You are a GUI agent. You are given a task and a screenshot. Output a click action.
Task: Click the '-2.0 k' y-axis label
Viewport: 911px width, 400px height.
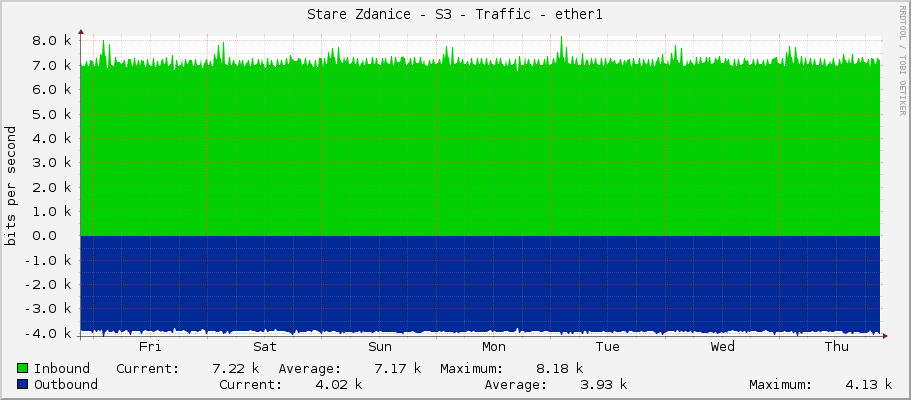tap(48, 285)
